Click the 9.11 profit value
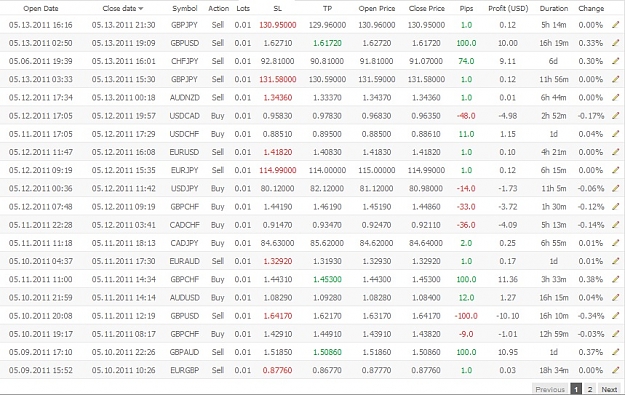 pyautogui.click(x=508, y=61)
